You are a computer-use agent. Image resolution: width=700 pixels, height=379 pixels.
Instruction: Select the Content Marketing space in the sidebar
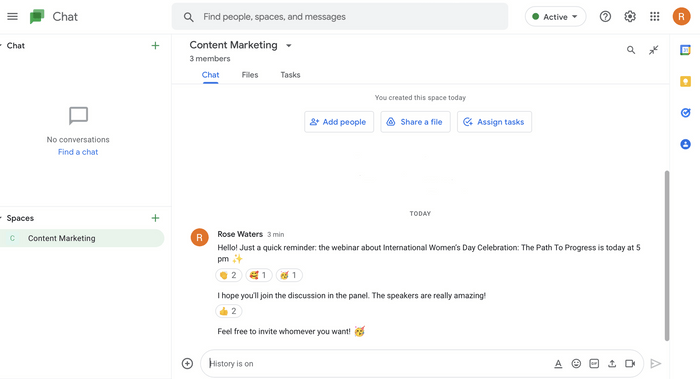click(82, 238)
